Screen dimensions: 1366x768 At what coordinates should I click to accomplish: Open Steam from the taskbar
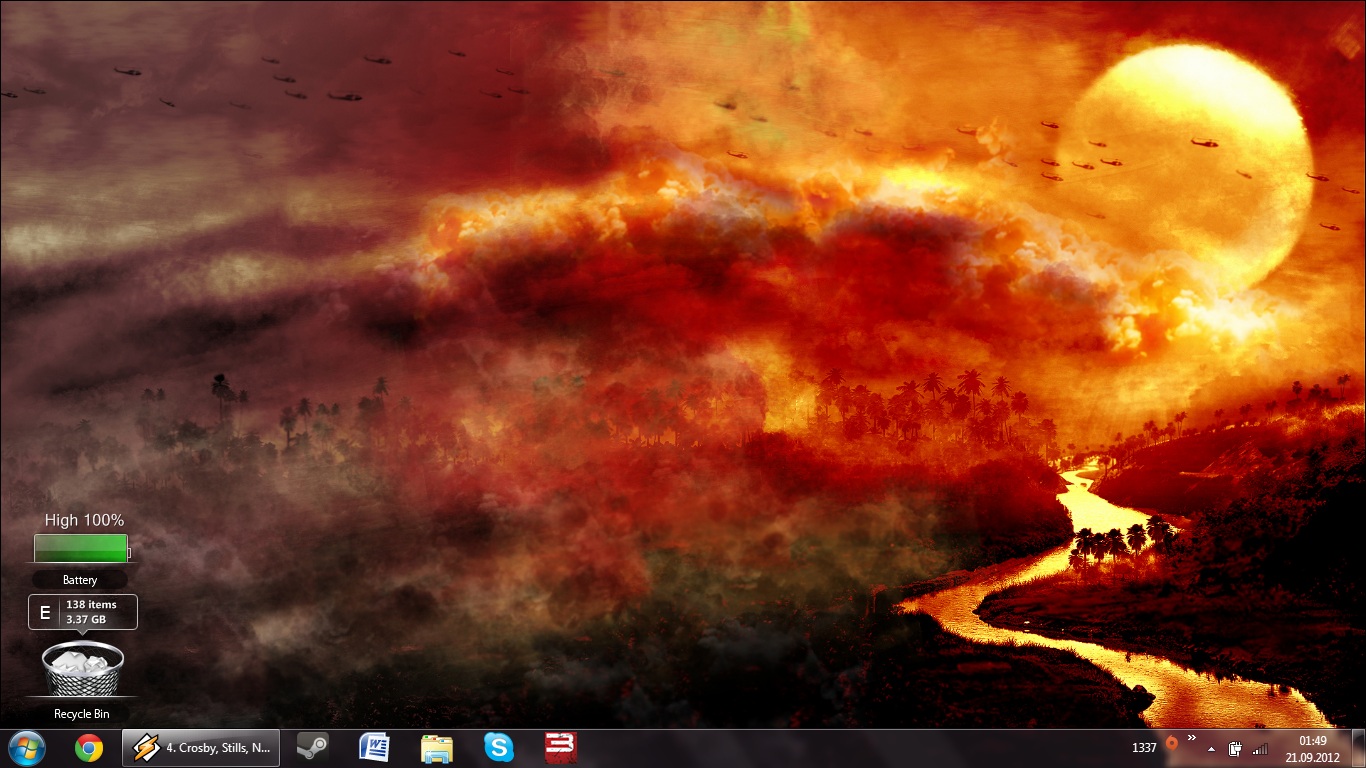tap(312, 748)
